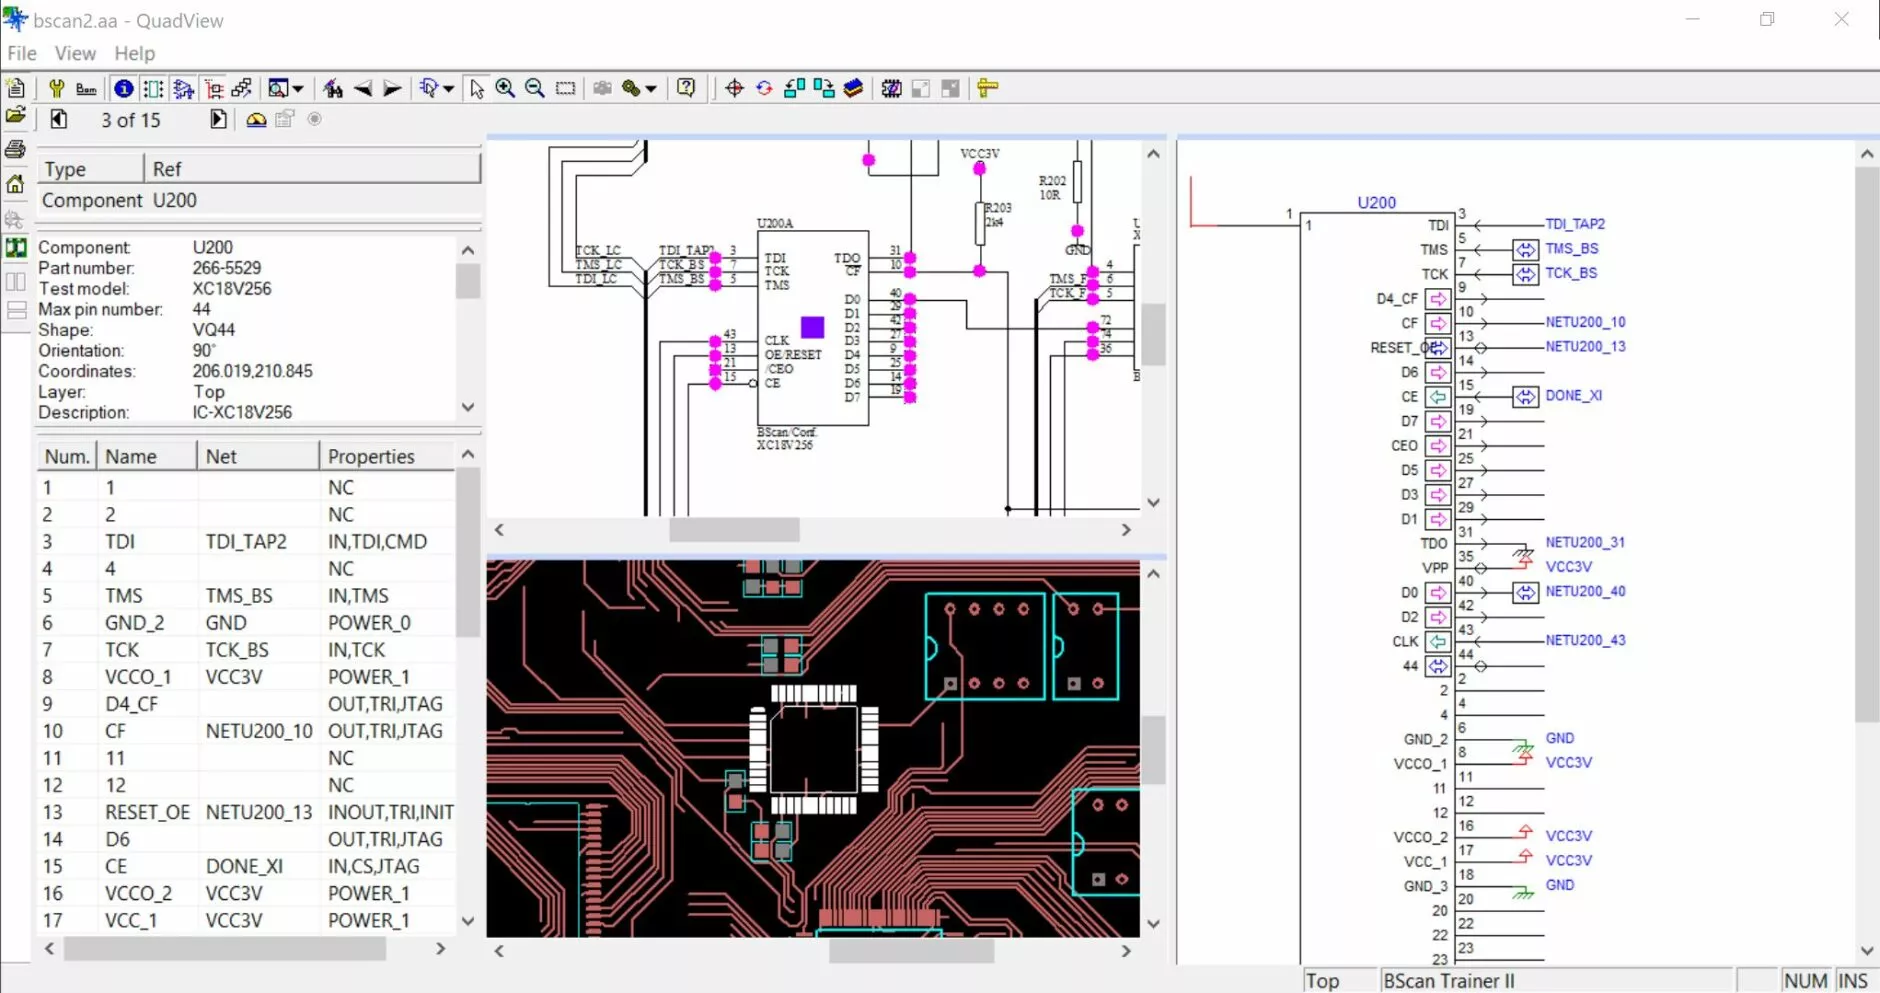Click scroll right arrow under pin table
The height and width of the screenshot is (993, 1880).
[440, 948]
